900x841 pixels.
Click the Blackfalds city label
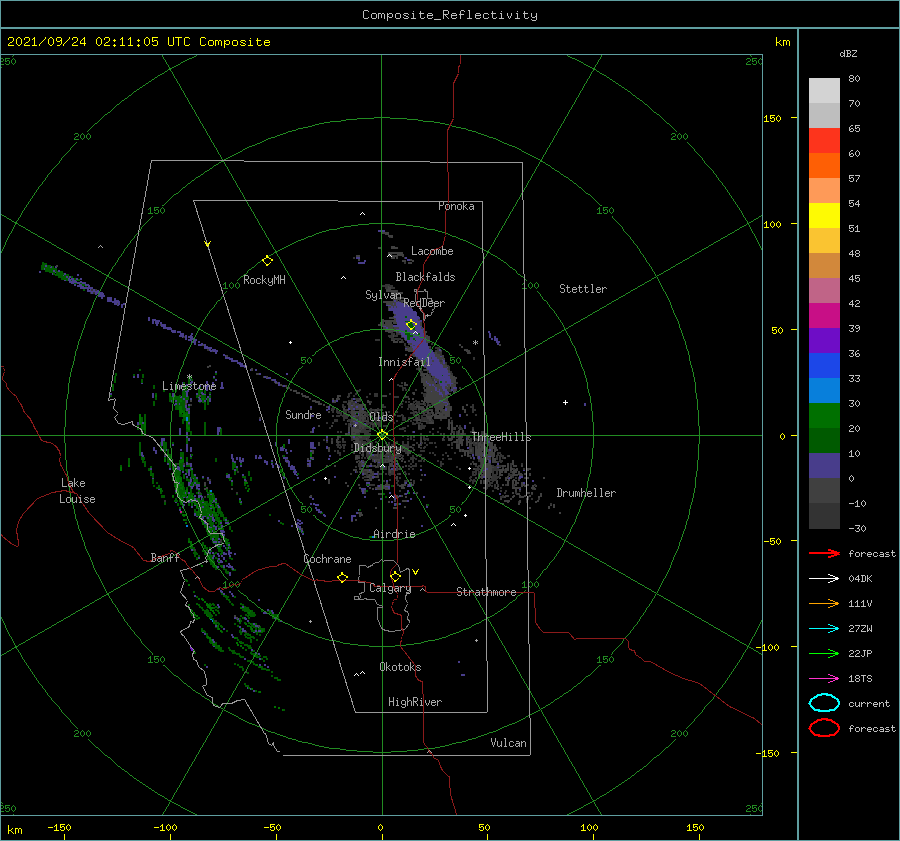coord(425,277)
